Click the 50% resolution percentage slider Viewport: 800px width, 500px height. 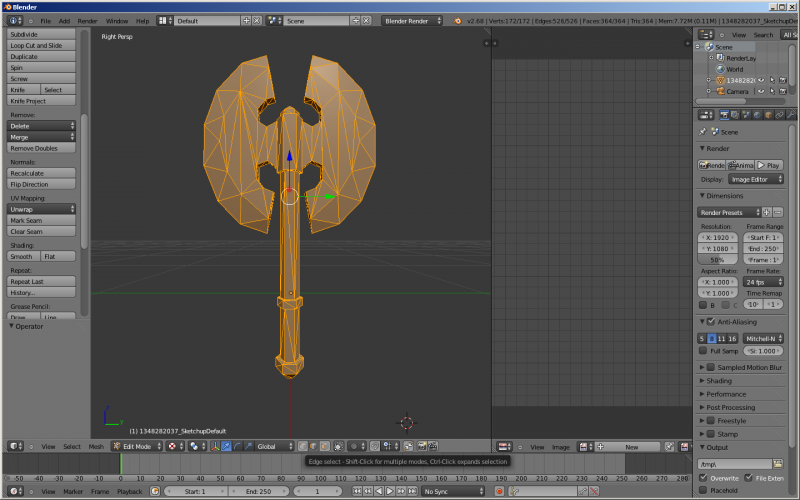click(717, 259)
